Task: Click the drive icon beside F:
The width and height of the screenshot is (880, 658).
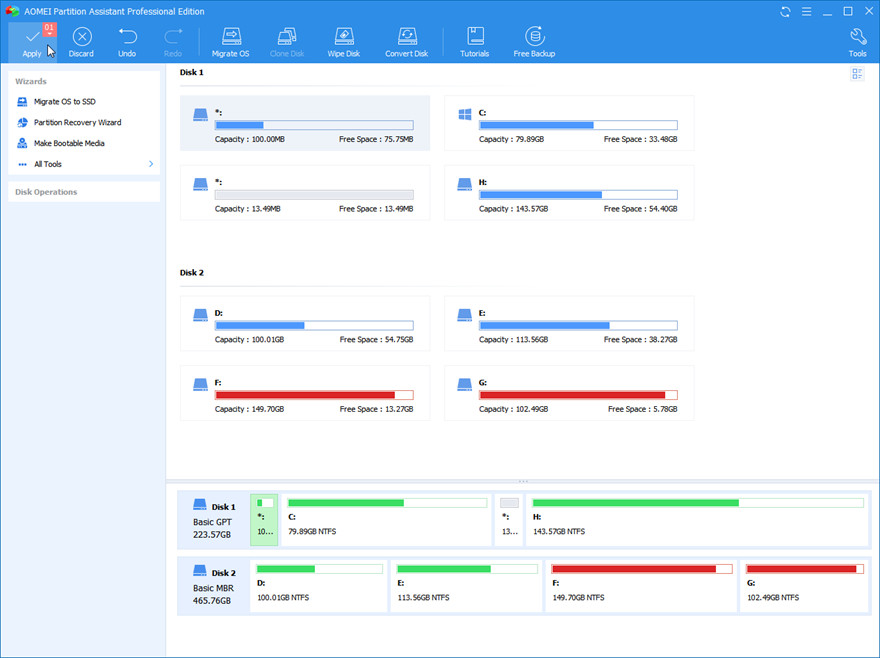Action: click(200, 385)
